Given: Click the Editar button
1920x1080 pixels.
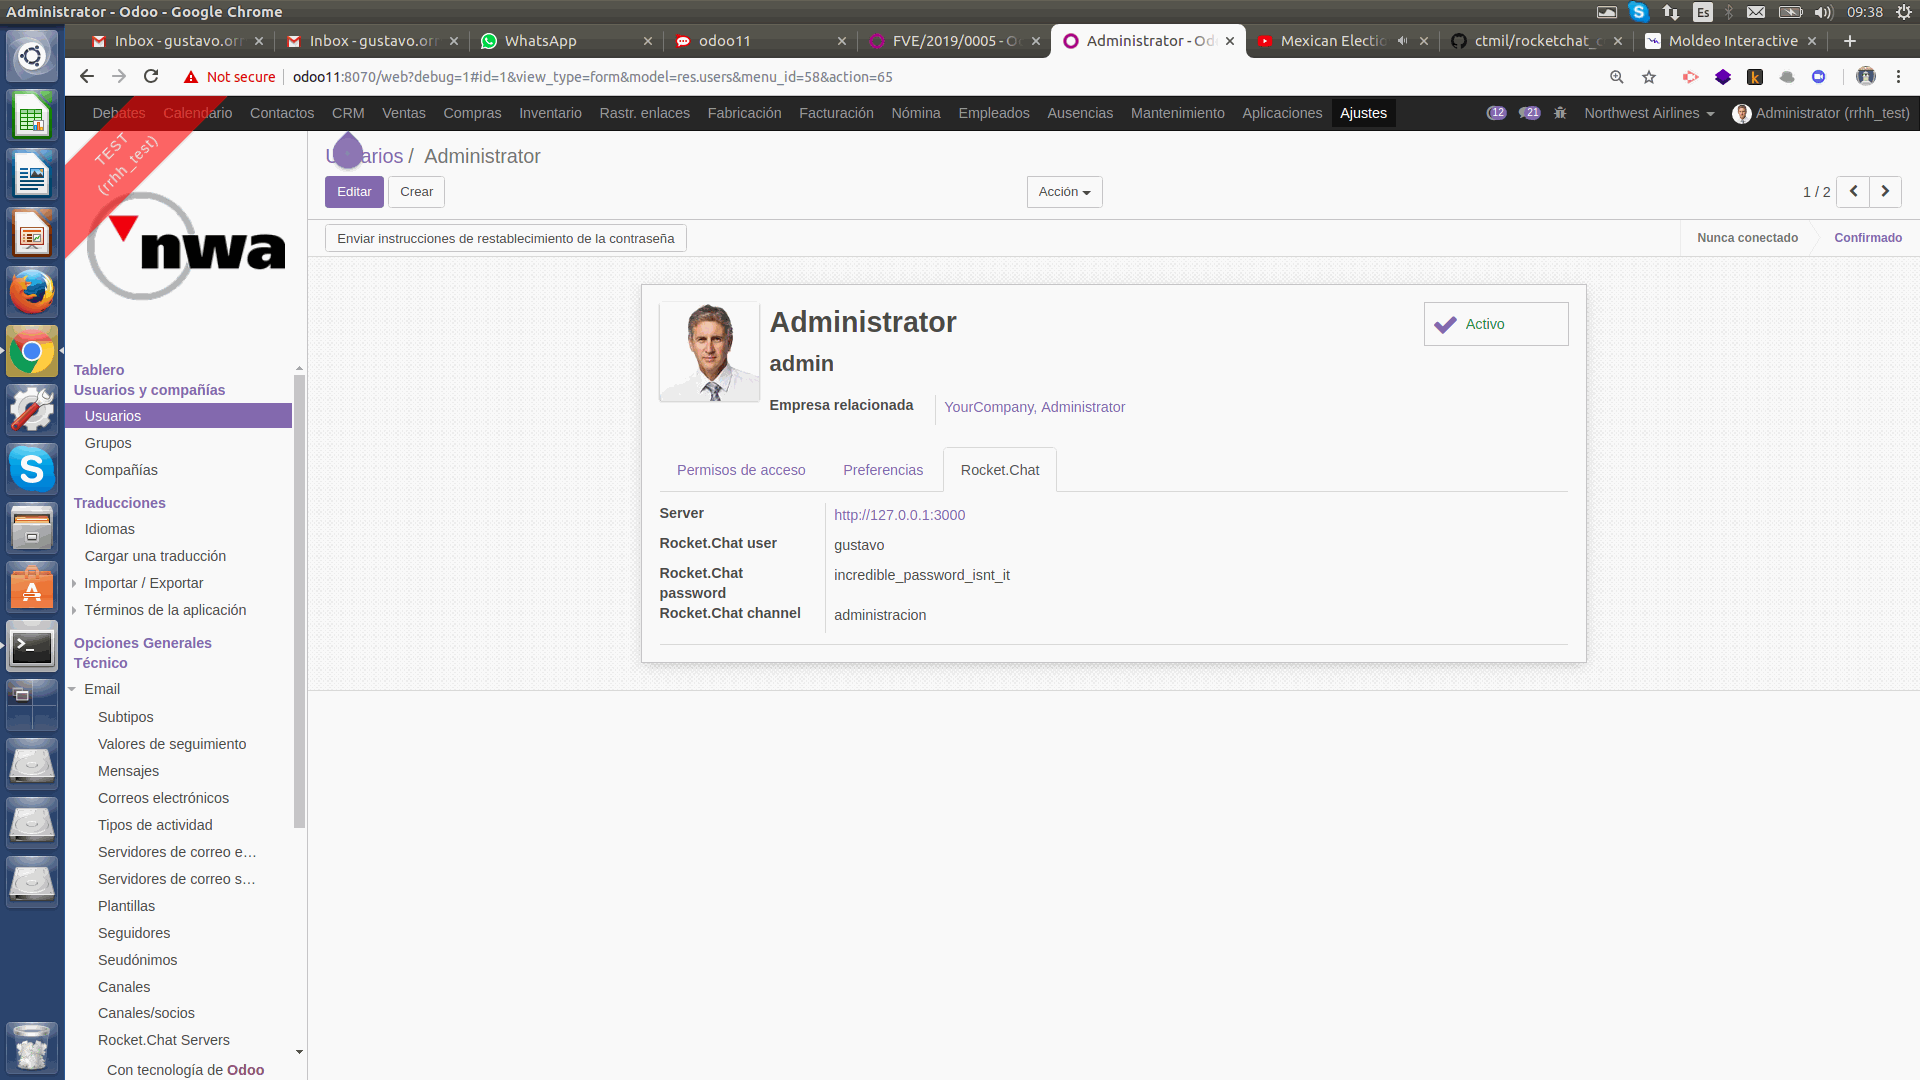Looking at the screenshot, I should tap(354, 192).
